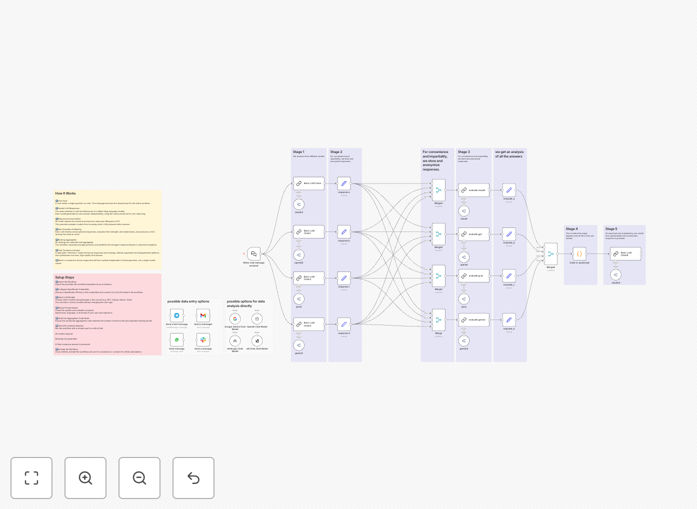Select the final Merge node before Stage 4
The width and height of the screenshot is (697, 509).
click(x=551, y=254)
